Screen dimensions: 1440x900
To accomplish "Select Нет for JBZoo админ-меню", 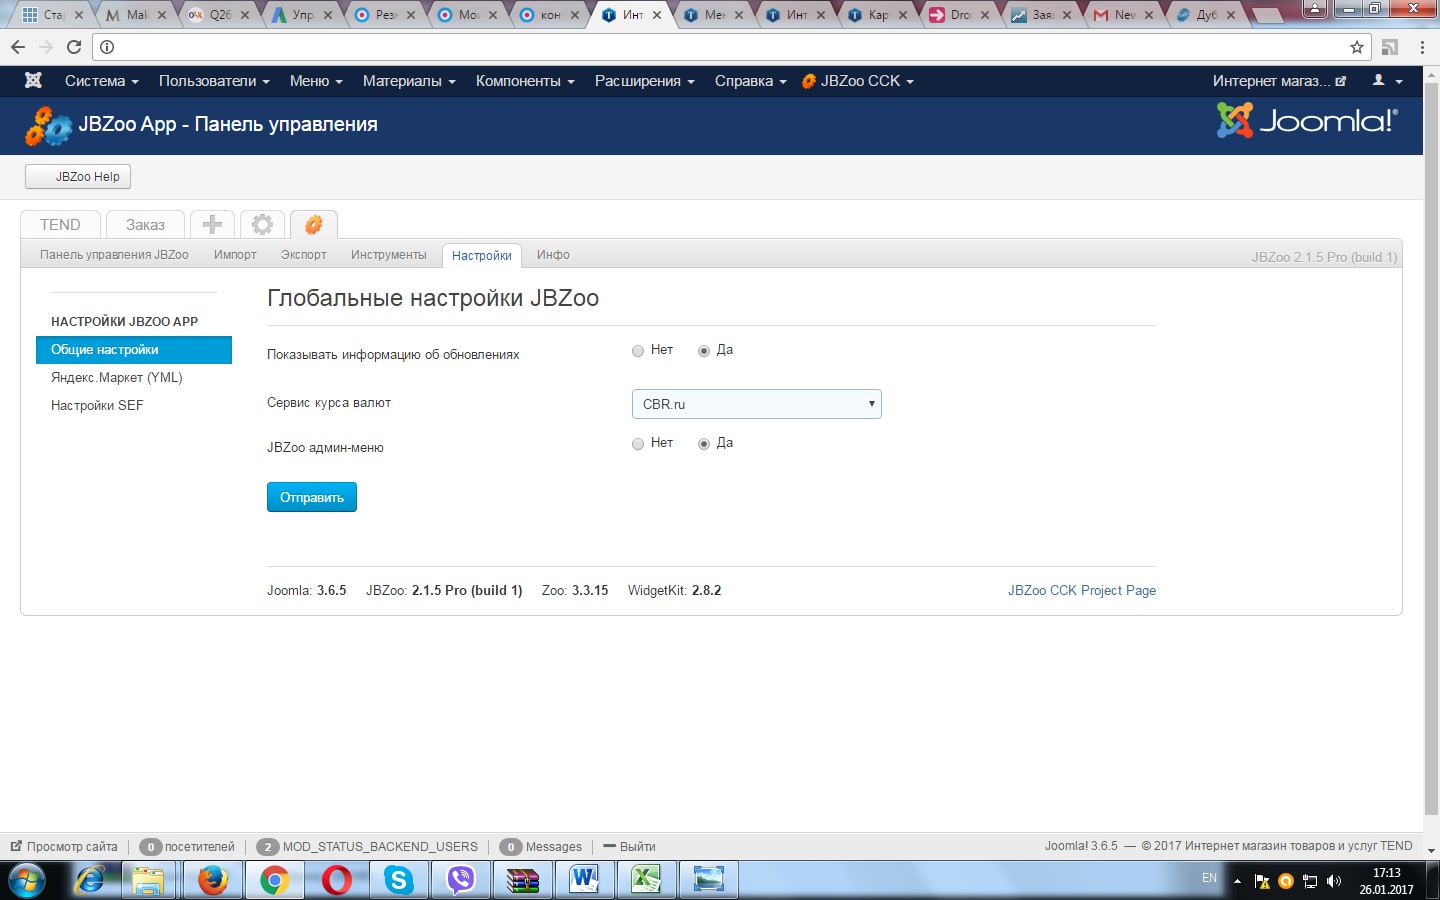I will pyautogui.click(x=638, y=444).
